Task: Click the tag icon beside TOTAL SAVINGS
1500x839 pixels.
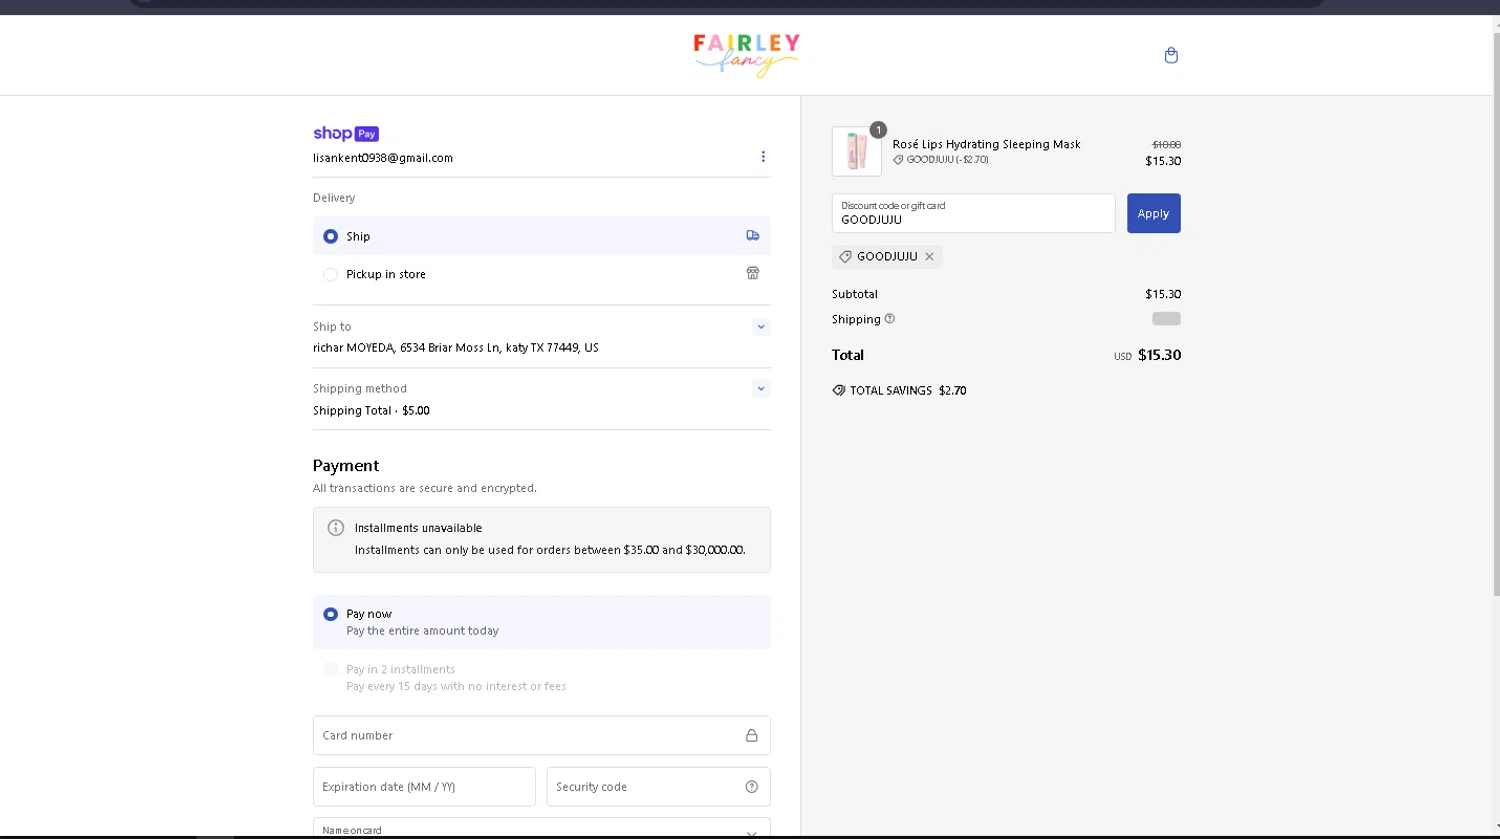Action: point(839,391)
